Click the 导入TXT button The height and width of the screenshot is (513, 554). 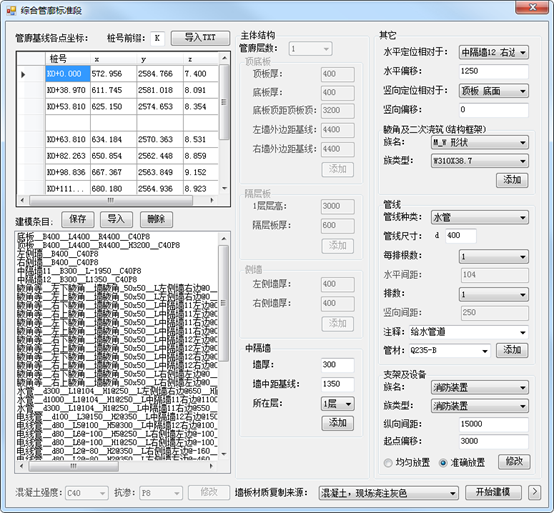[x=200, y=37]
